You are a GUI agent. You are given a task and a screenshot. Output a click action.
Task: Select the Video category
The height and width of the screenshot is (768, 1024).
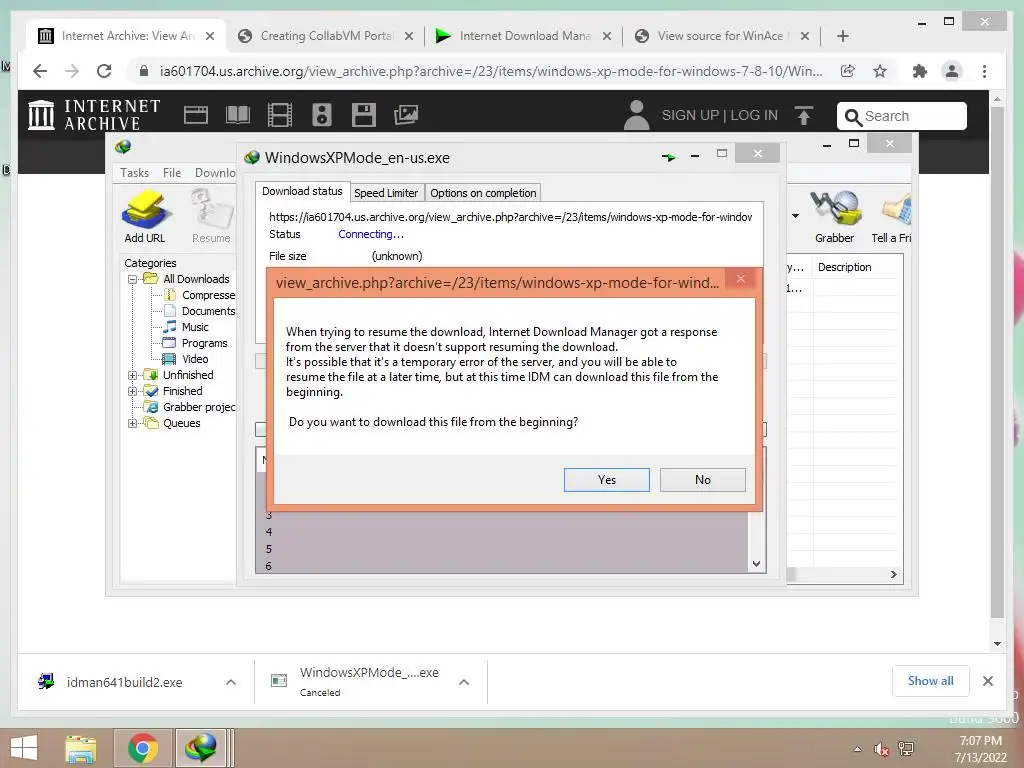pyautogui.click(x=195, y=359)
